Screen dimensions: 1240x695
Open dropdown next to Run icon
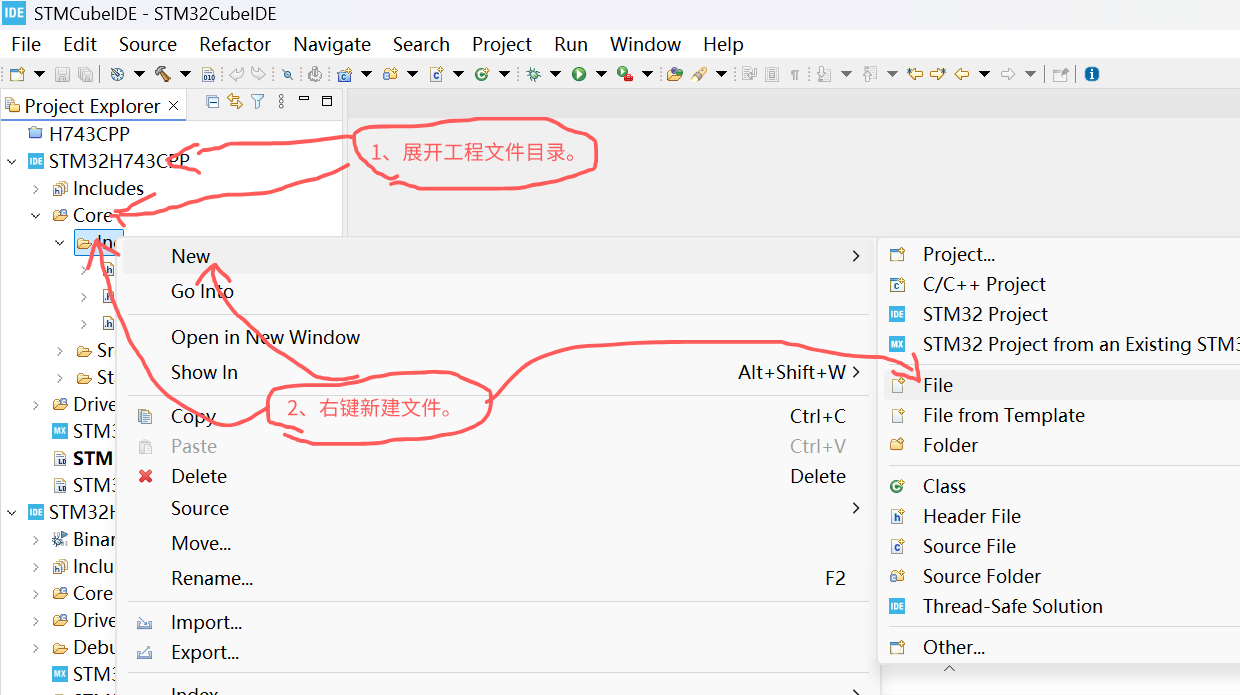(x=601, y=74)
